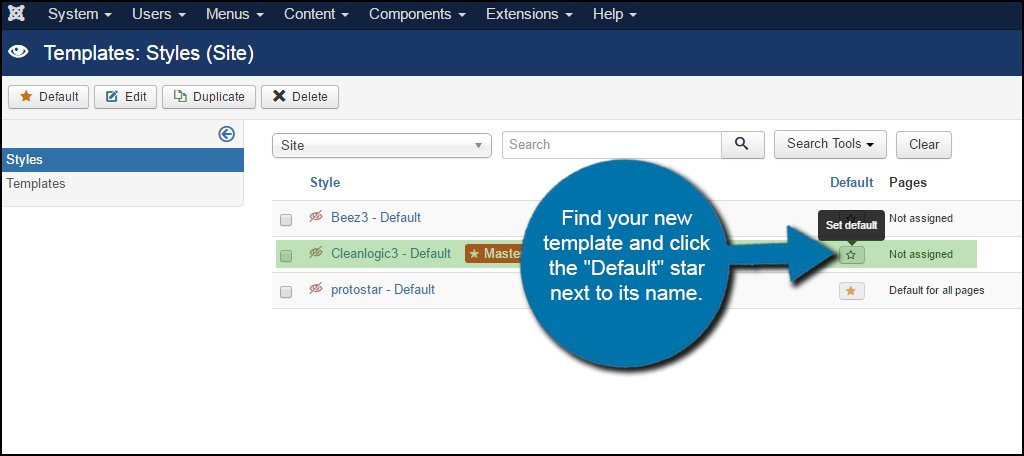Click the Master badge on Cleanlogic3
1024x456 pixels.
[494, 253]
